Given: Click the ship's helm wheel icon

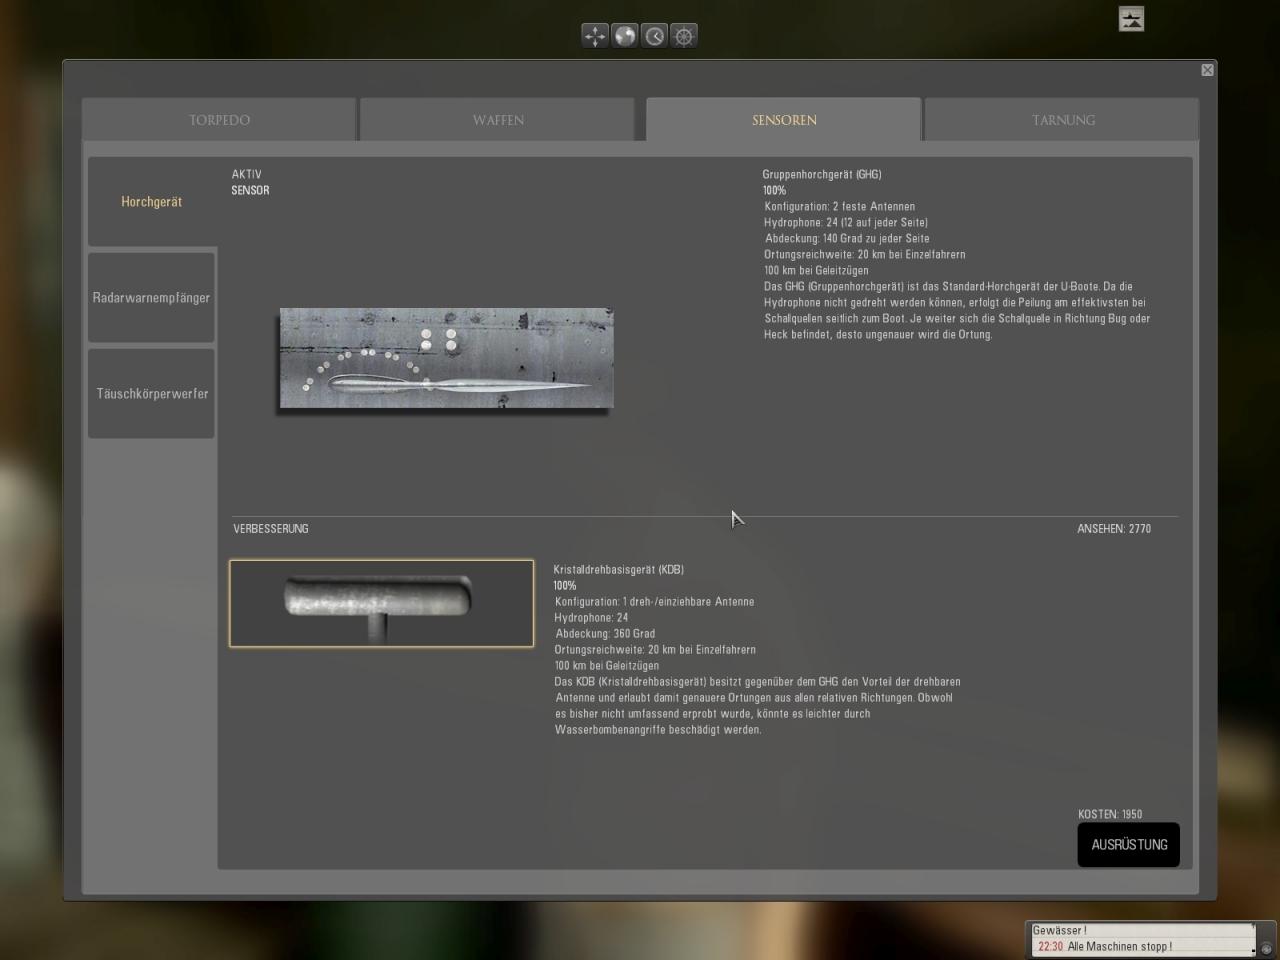Looking at the screenshot, I should tap(684, 36).
